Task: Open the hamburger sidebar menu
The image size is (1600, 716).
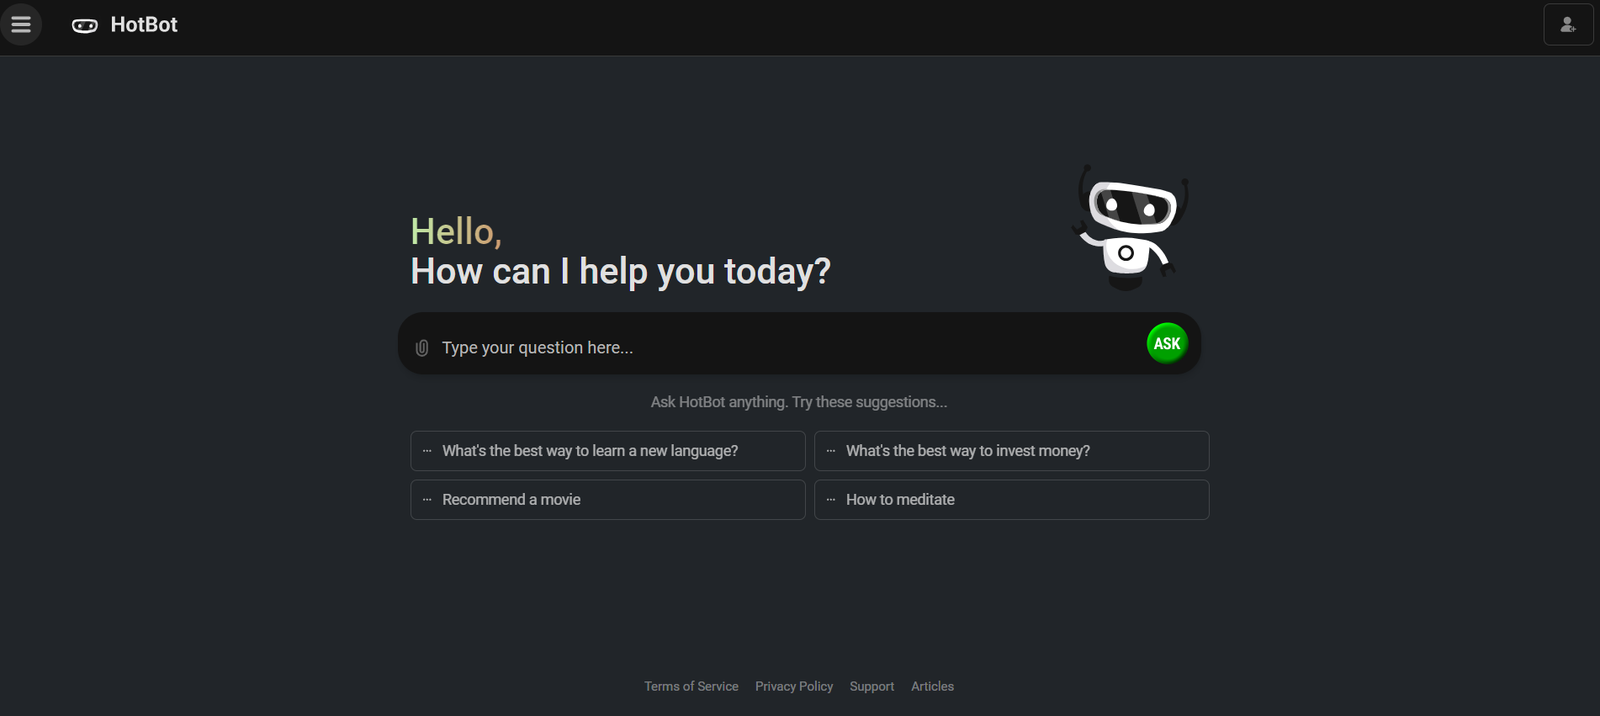Action: pos(21,25)
